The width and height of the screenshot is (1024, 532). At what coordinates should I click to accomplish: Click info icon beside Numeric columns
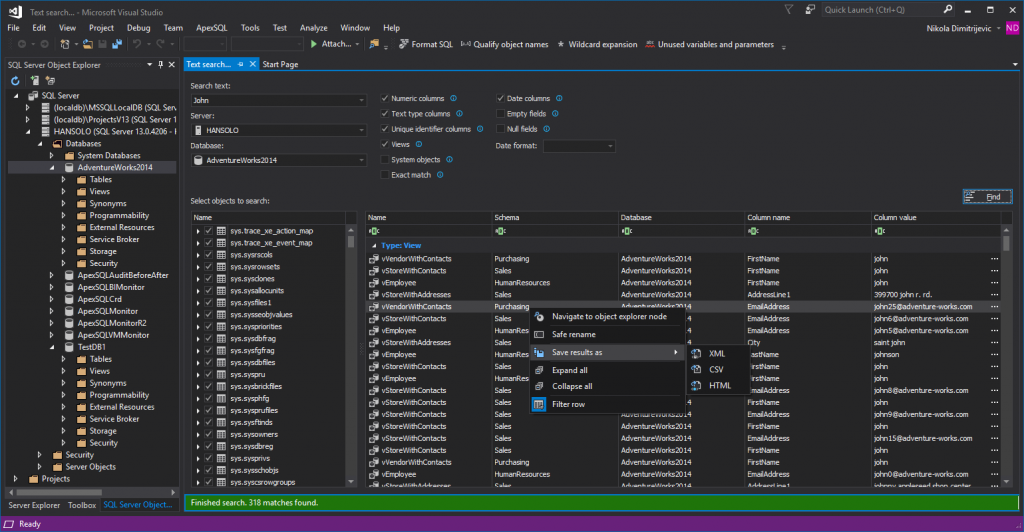pyautogui.click(x=454, y=99)
